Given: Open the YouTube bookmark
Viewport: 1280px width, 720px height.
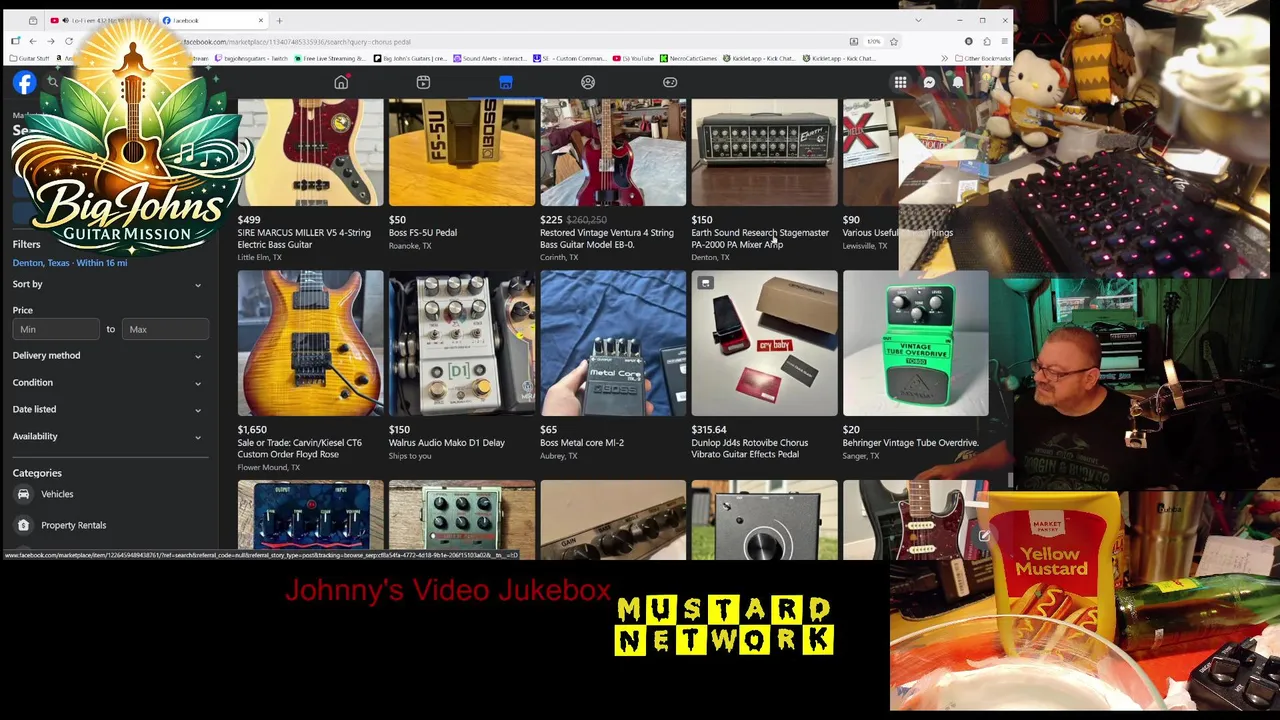Looking at the screenshot, I should click(633, 58).
